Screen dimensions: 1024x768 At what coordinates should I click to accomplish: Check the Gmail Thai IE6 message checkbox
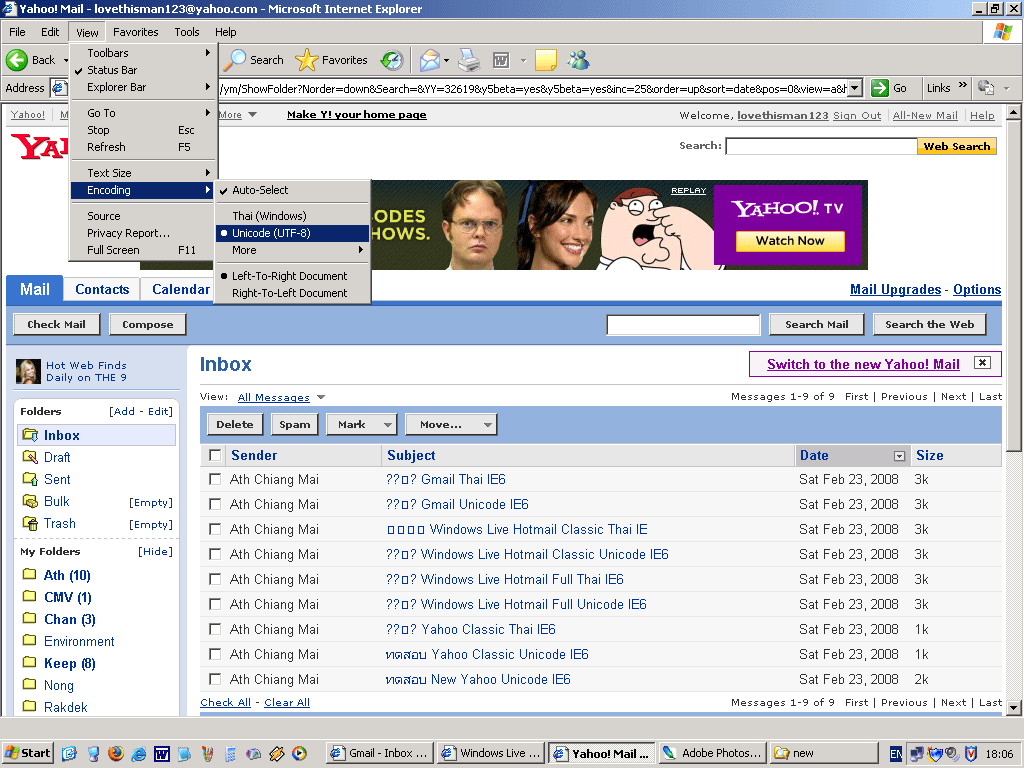pos(215,479)
